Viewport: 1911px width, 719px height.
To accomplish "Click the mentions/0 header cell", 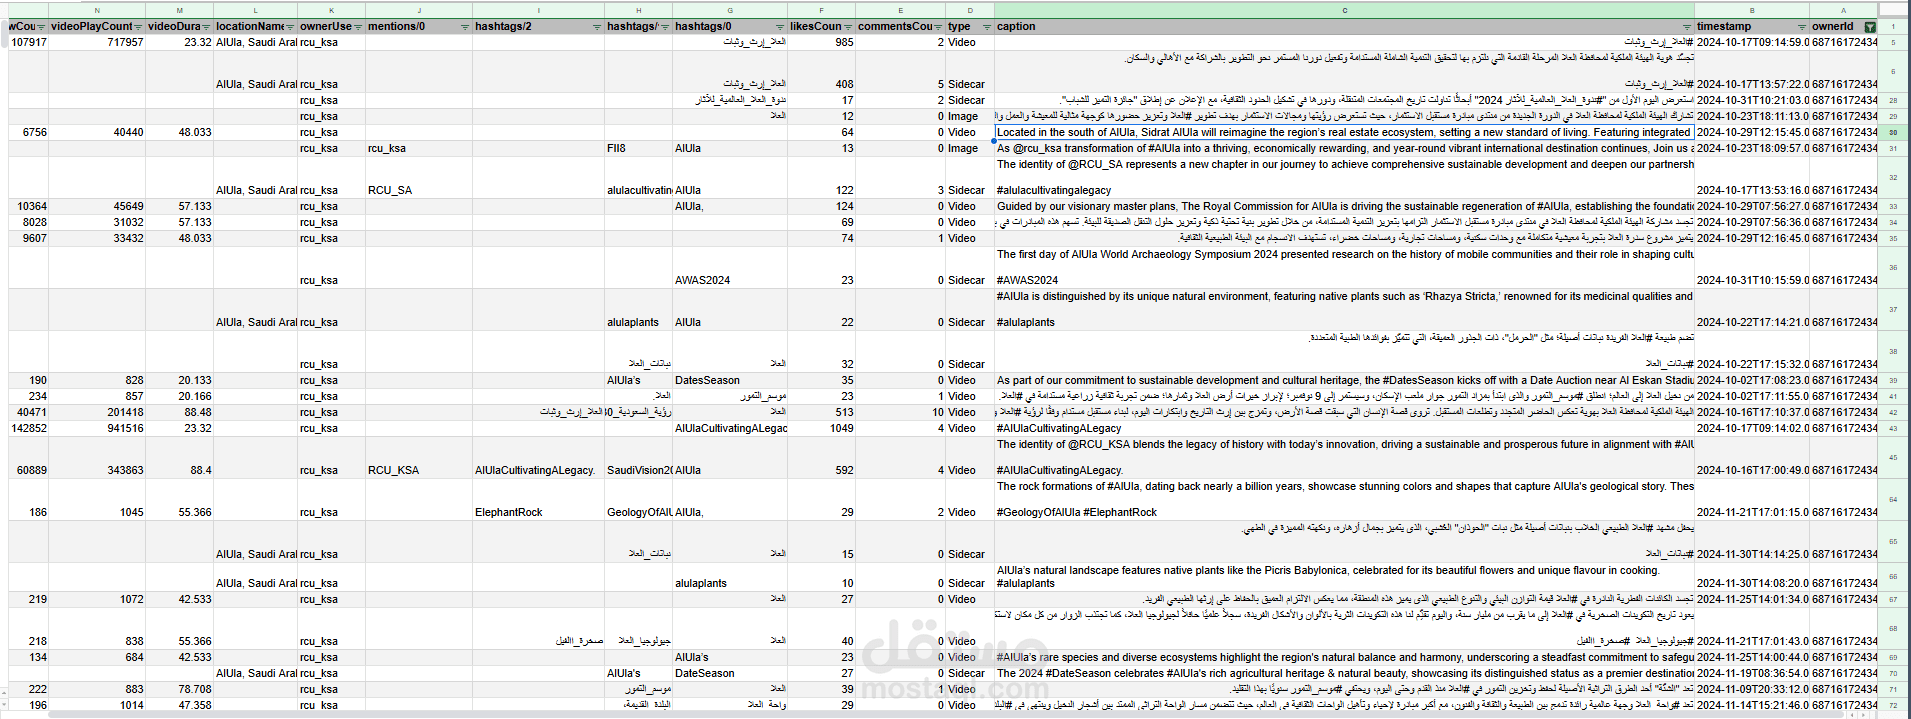I will click(x=419, y=27).
